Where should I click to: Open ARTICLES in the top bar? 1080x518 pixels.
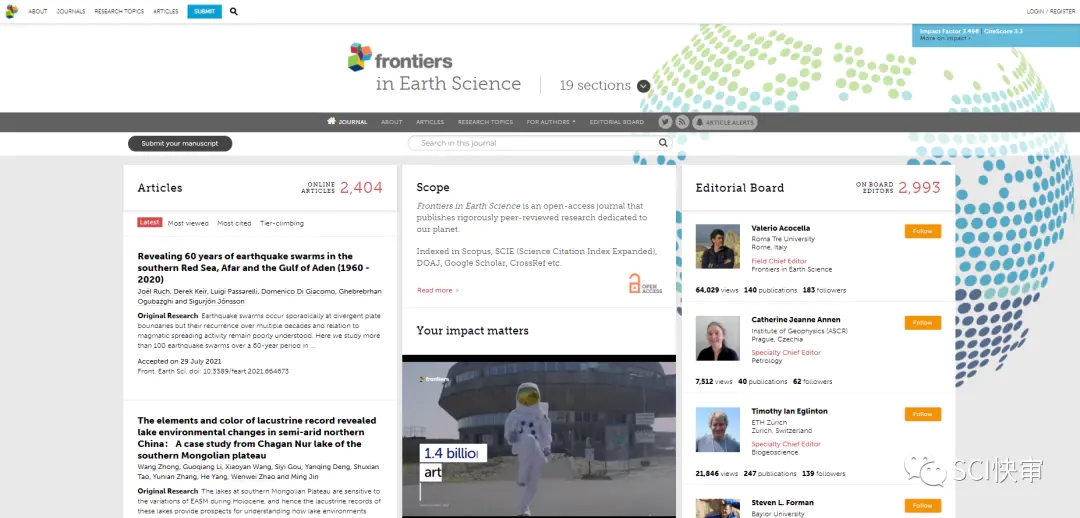(x=165, y=12)
